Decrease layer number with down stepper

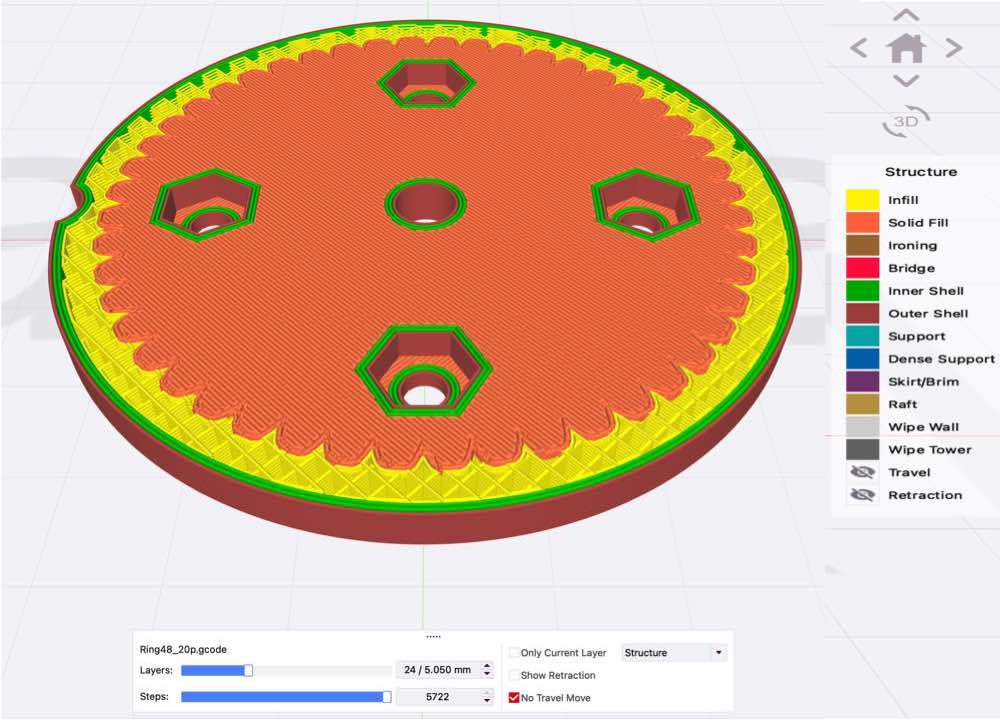[x=487, y=674]
